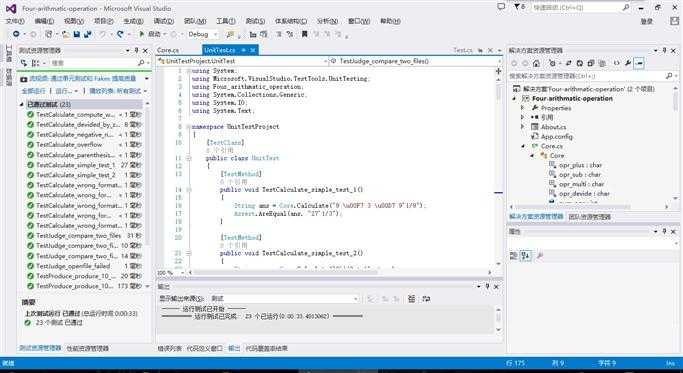
Task: Open the Test menu
Action: point(255,21)
